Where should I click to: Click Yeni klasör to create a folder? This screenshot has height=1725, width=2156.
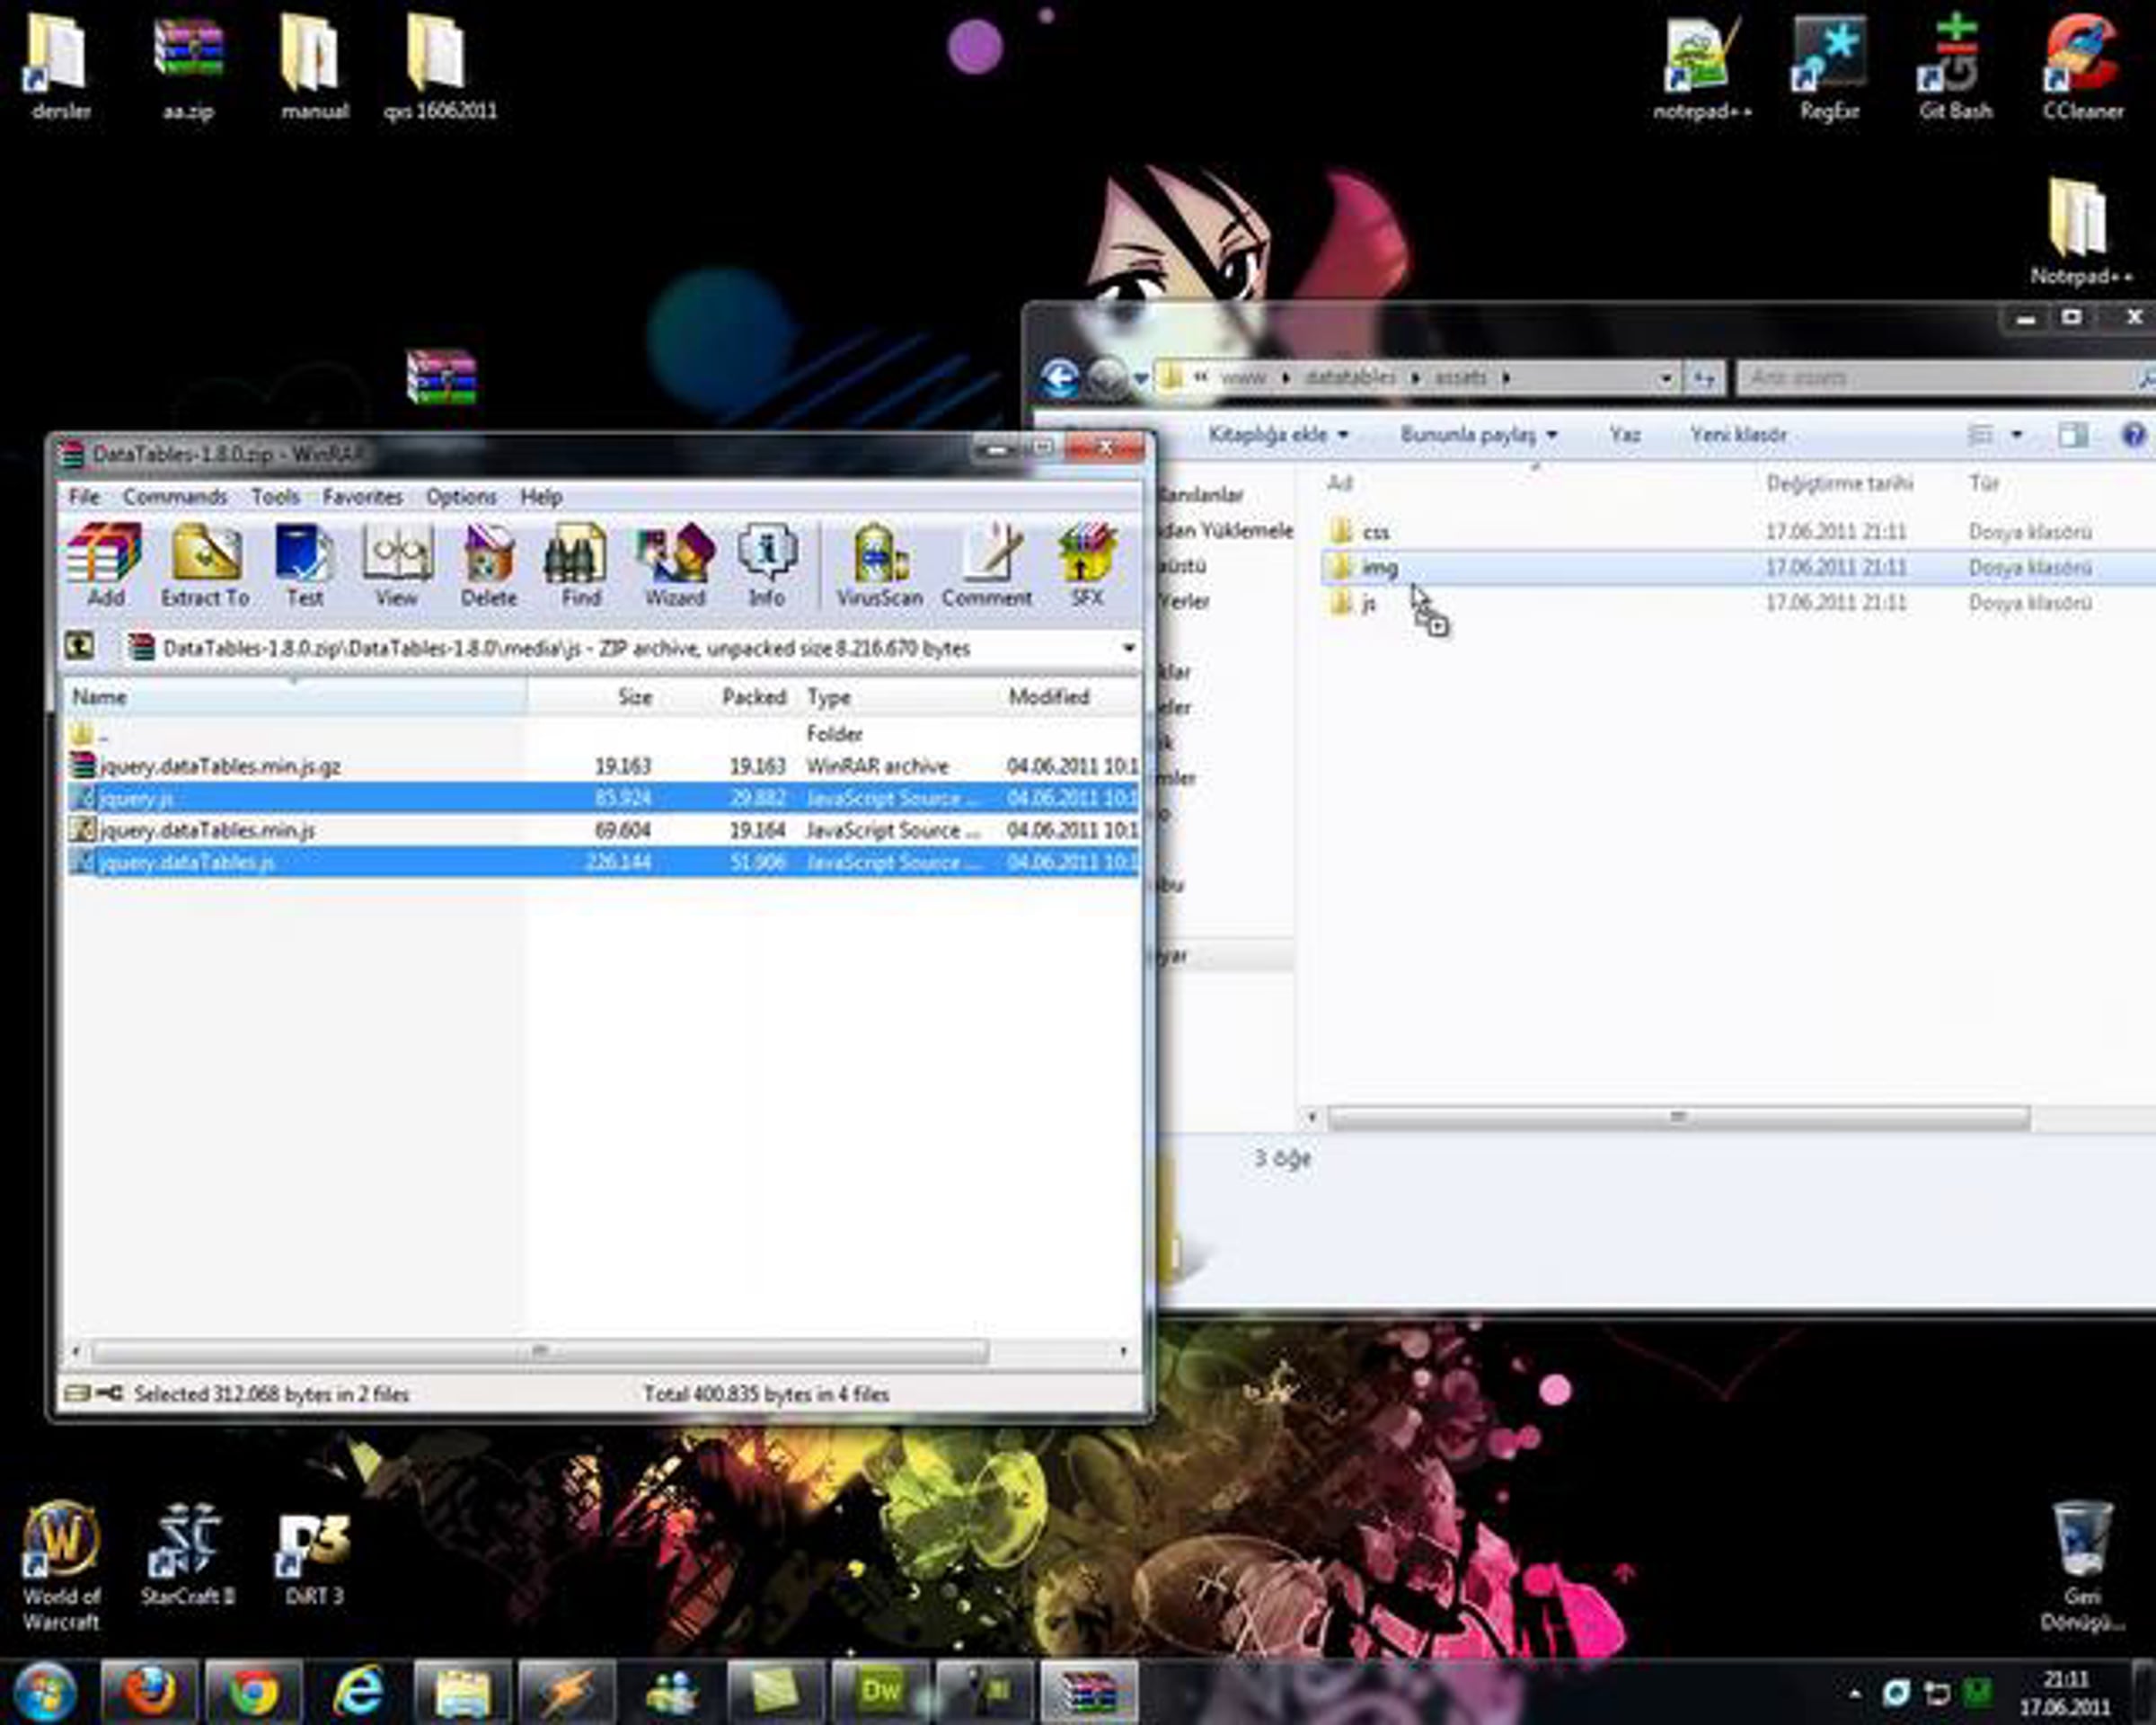[x=1738, y=435]
